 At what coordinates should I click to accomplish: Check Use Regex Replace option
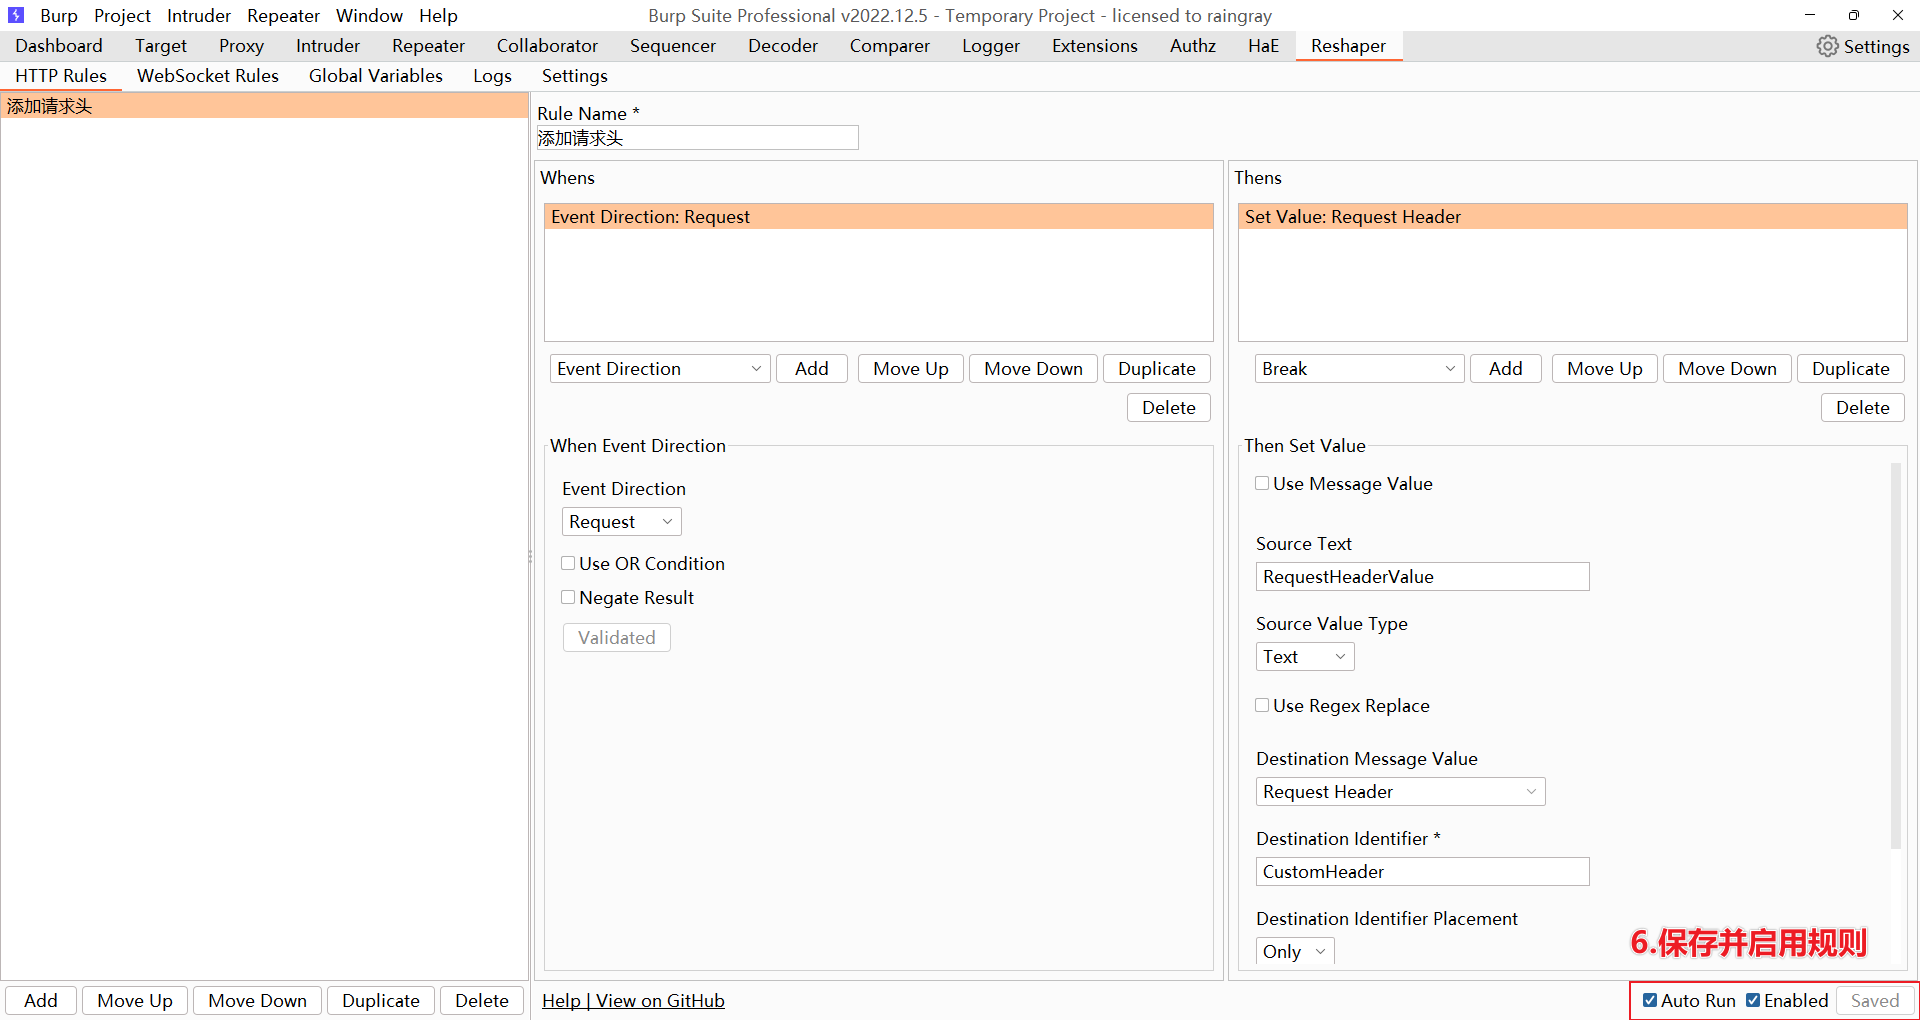pos(1262,705)
